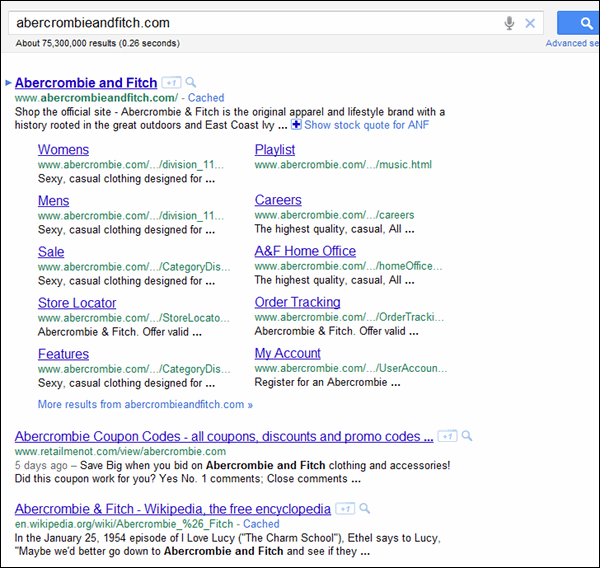This screenshot has width=600, height=568.
Task: Open Advanced search link
Action: point(572,43)
